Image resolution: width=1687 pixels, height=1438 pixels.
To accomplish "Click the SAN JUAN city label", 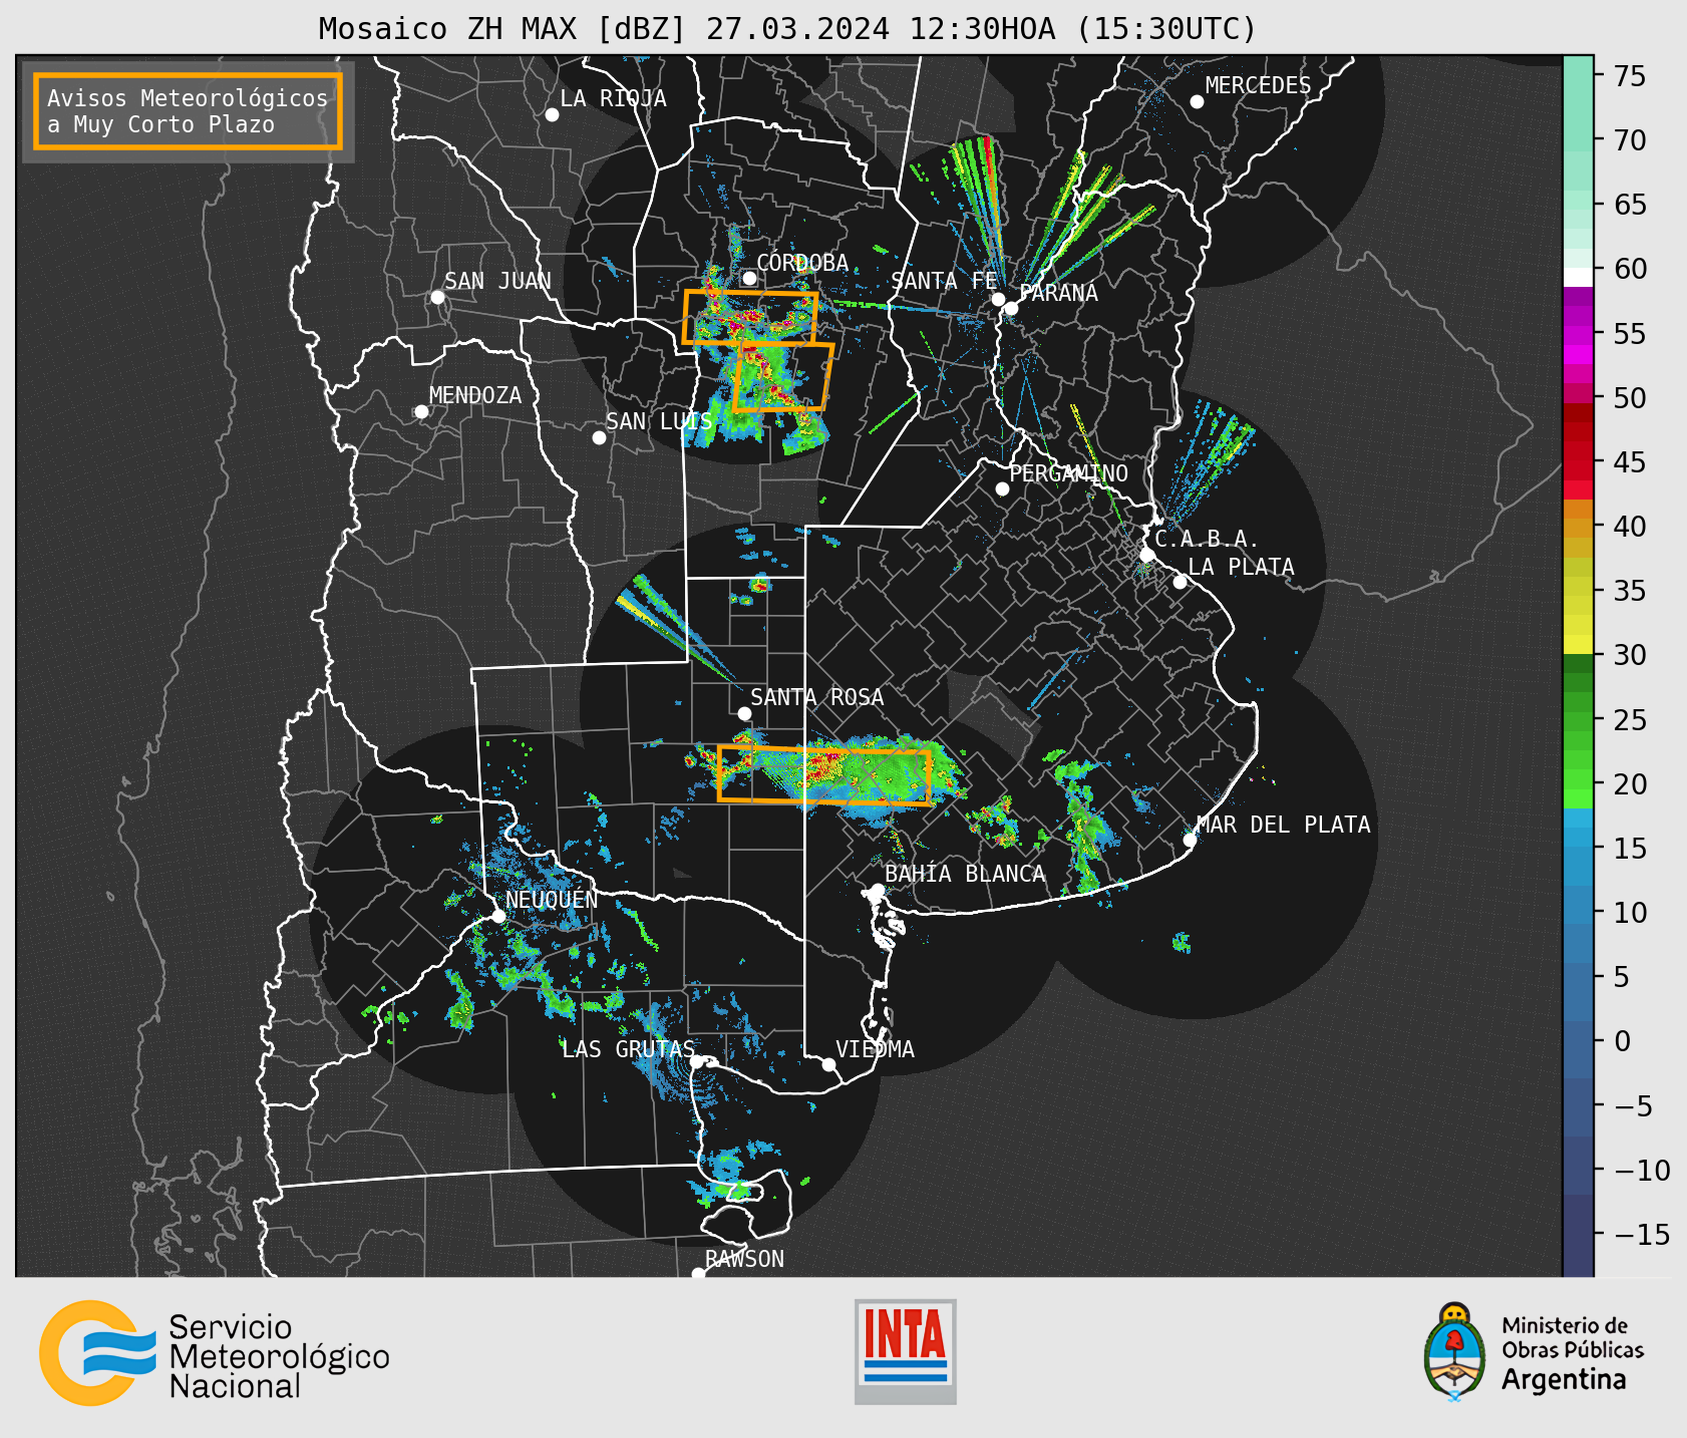I will (497, 280).
